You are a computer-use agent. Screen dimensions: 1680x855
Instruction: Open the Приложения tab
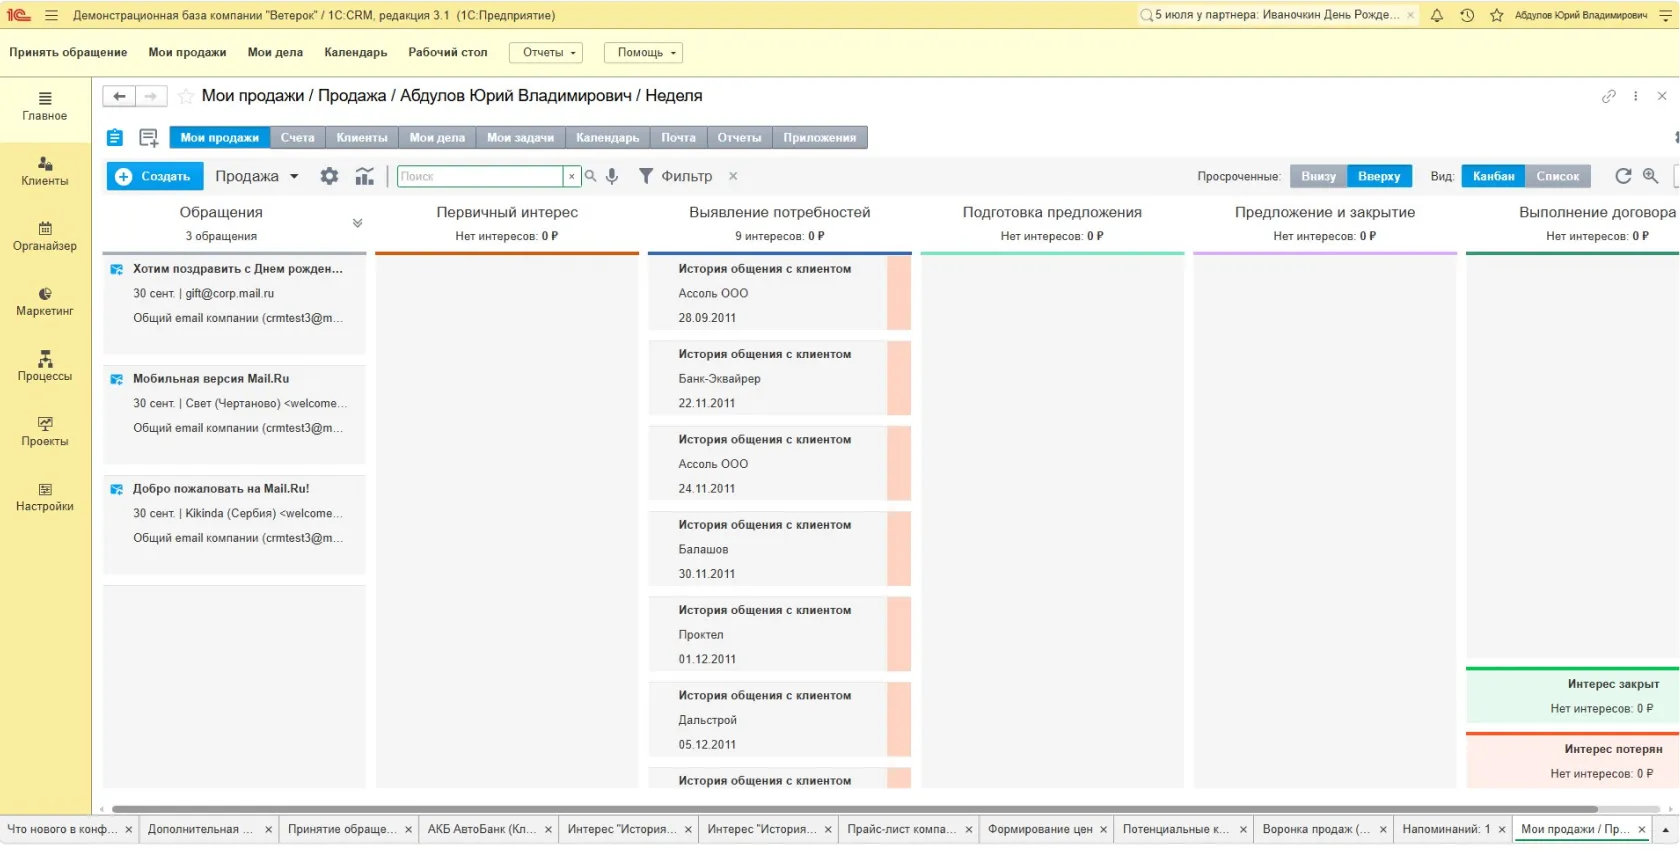click(x=820, y=138)
